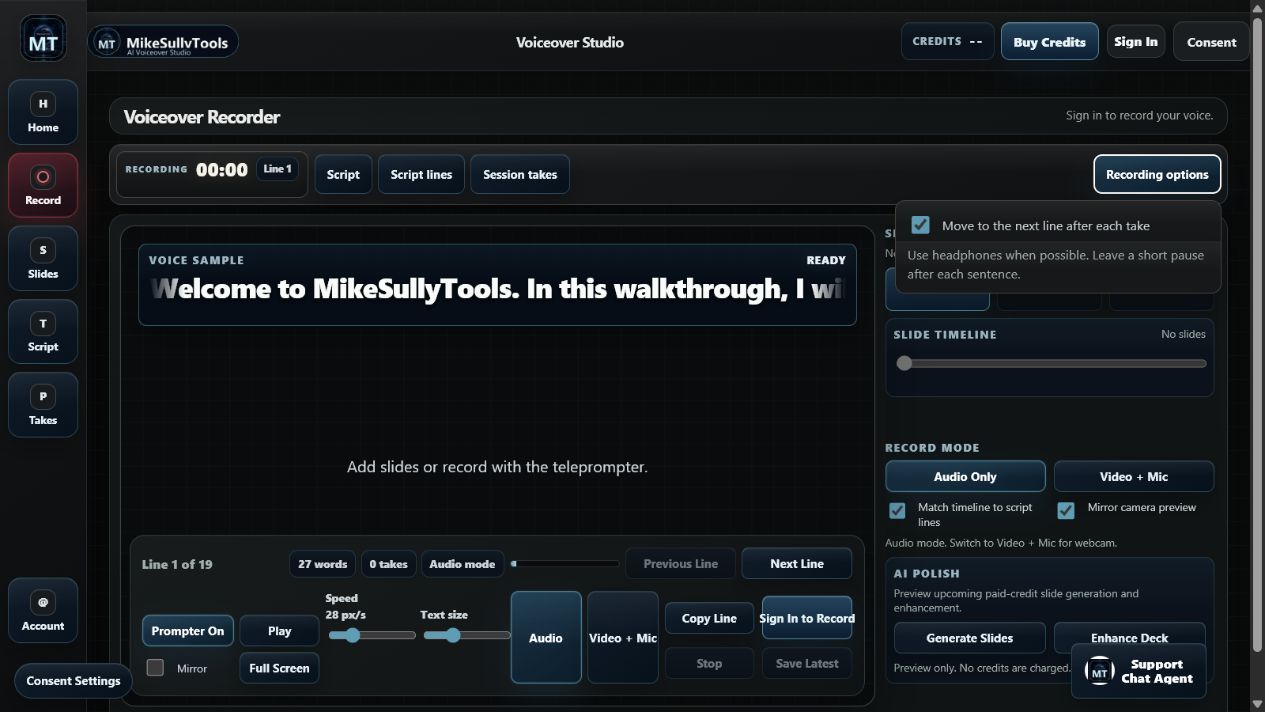Choose the large Video + Mic tile
The height and width of the screenshot is (712, 1265).
623,637
